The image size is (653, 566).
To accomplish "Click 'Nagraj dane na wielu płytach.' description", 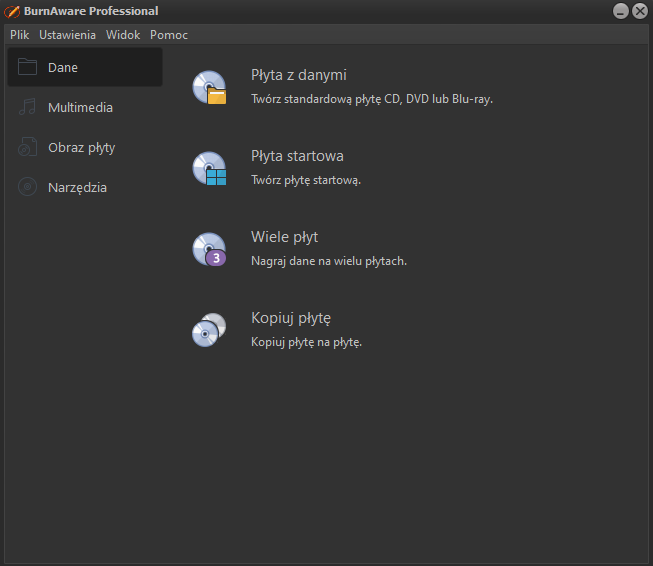I will [x=329, y=261].
